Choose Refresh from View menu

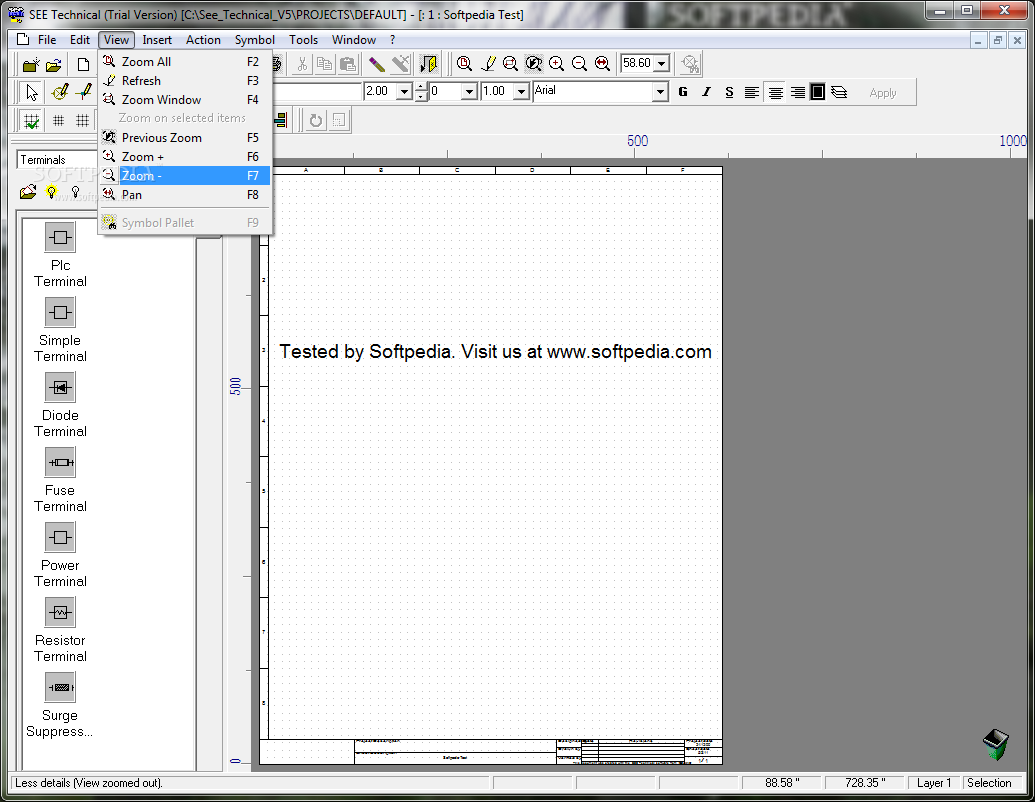(185, 81)
